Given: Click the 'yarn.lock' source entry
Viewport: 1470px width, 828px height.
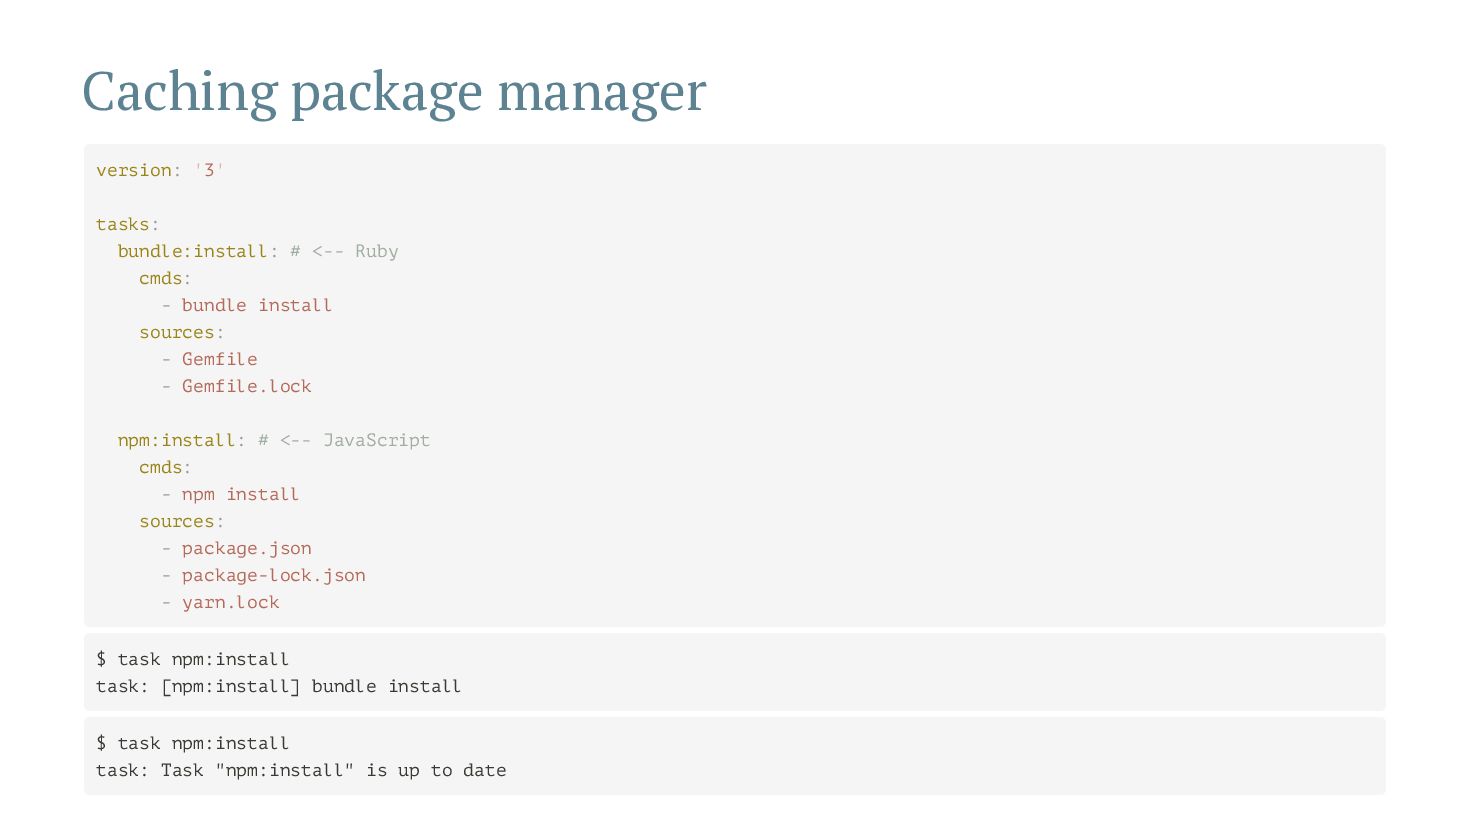Looking at the screenshot, I should [x=230, y=602].
